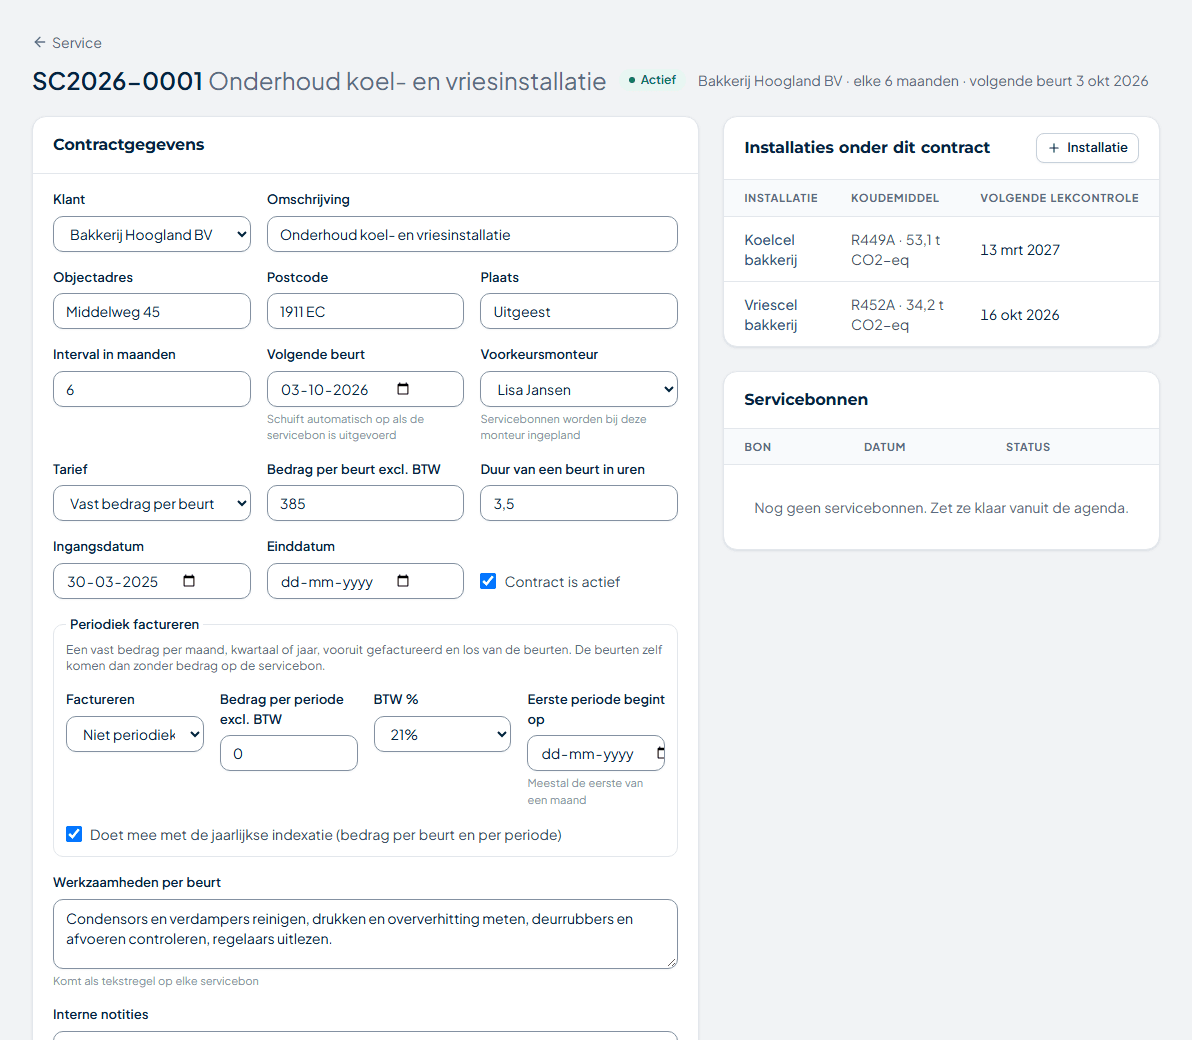Click the 13 mrt 2027 lekcontrole date
This screenshot has width=1192, height=1040.
[1019, 249]
